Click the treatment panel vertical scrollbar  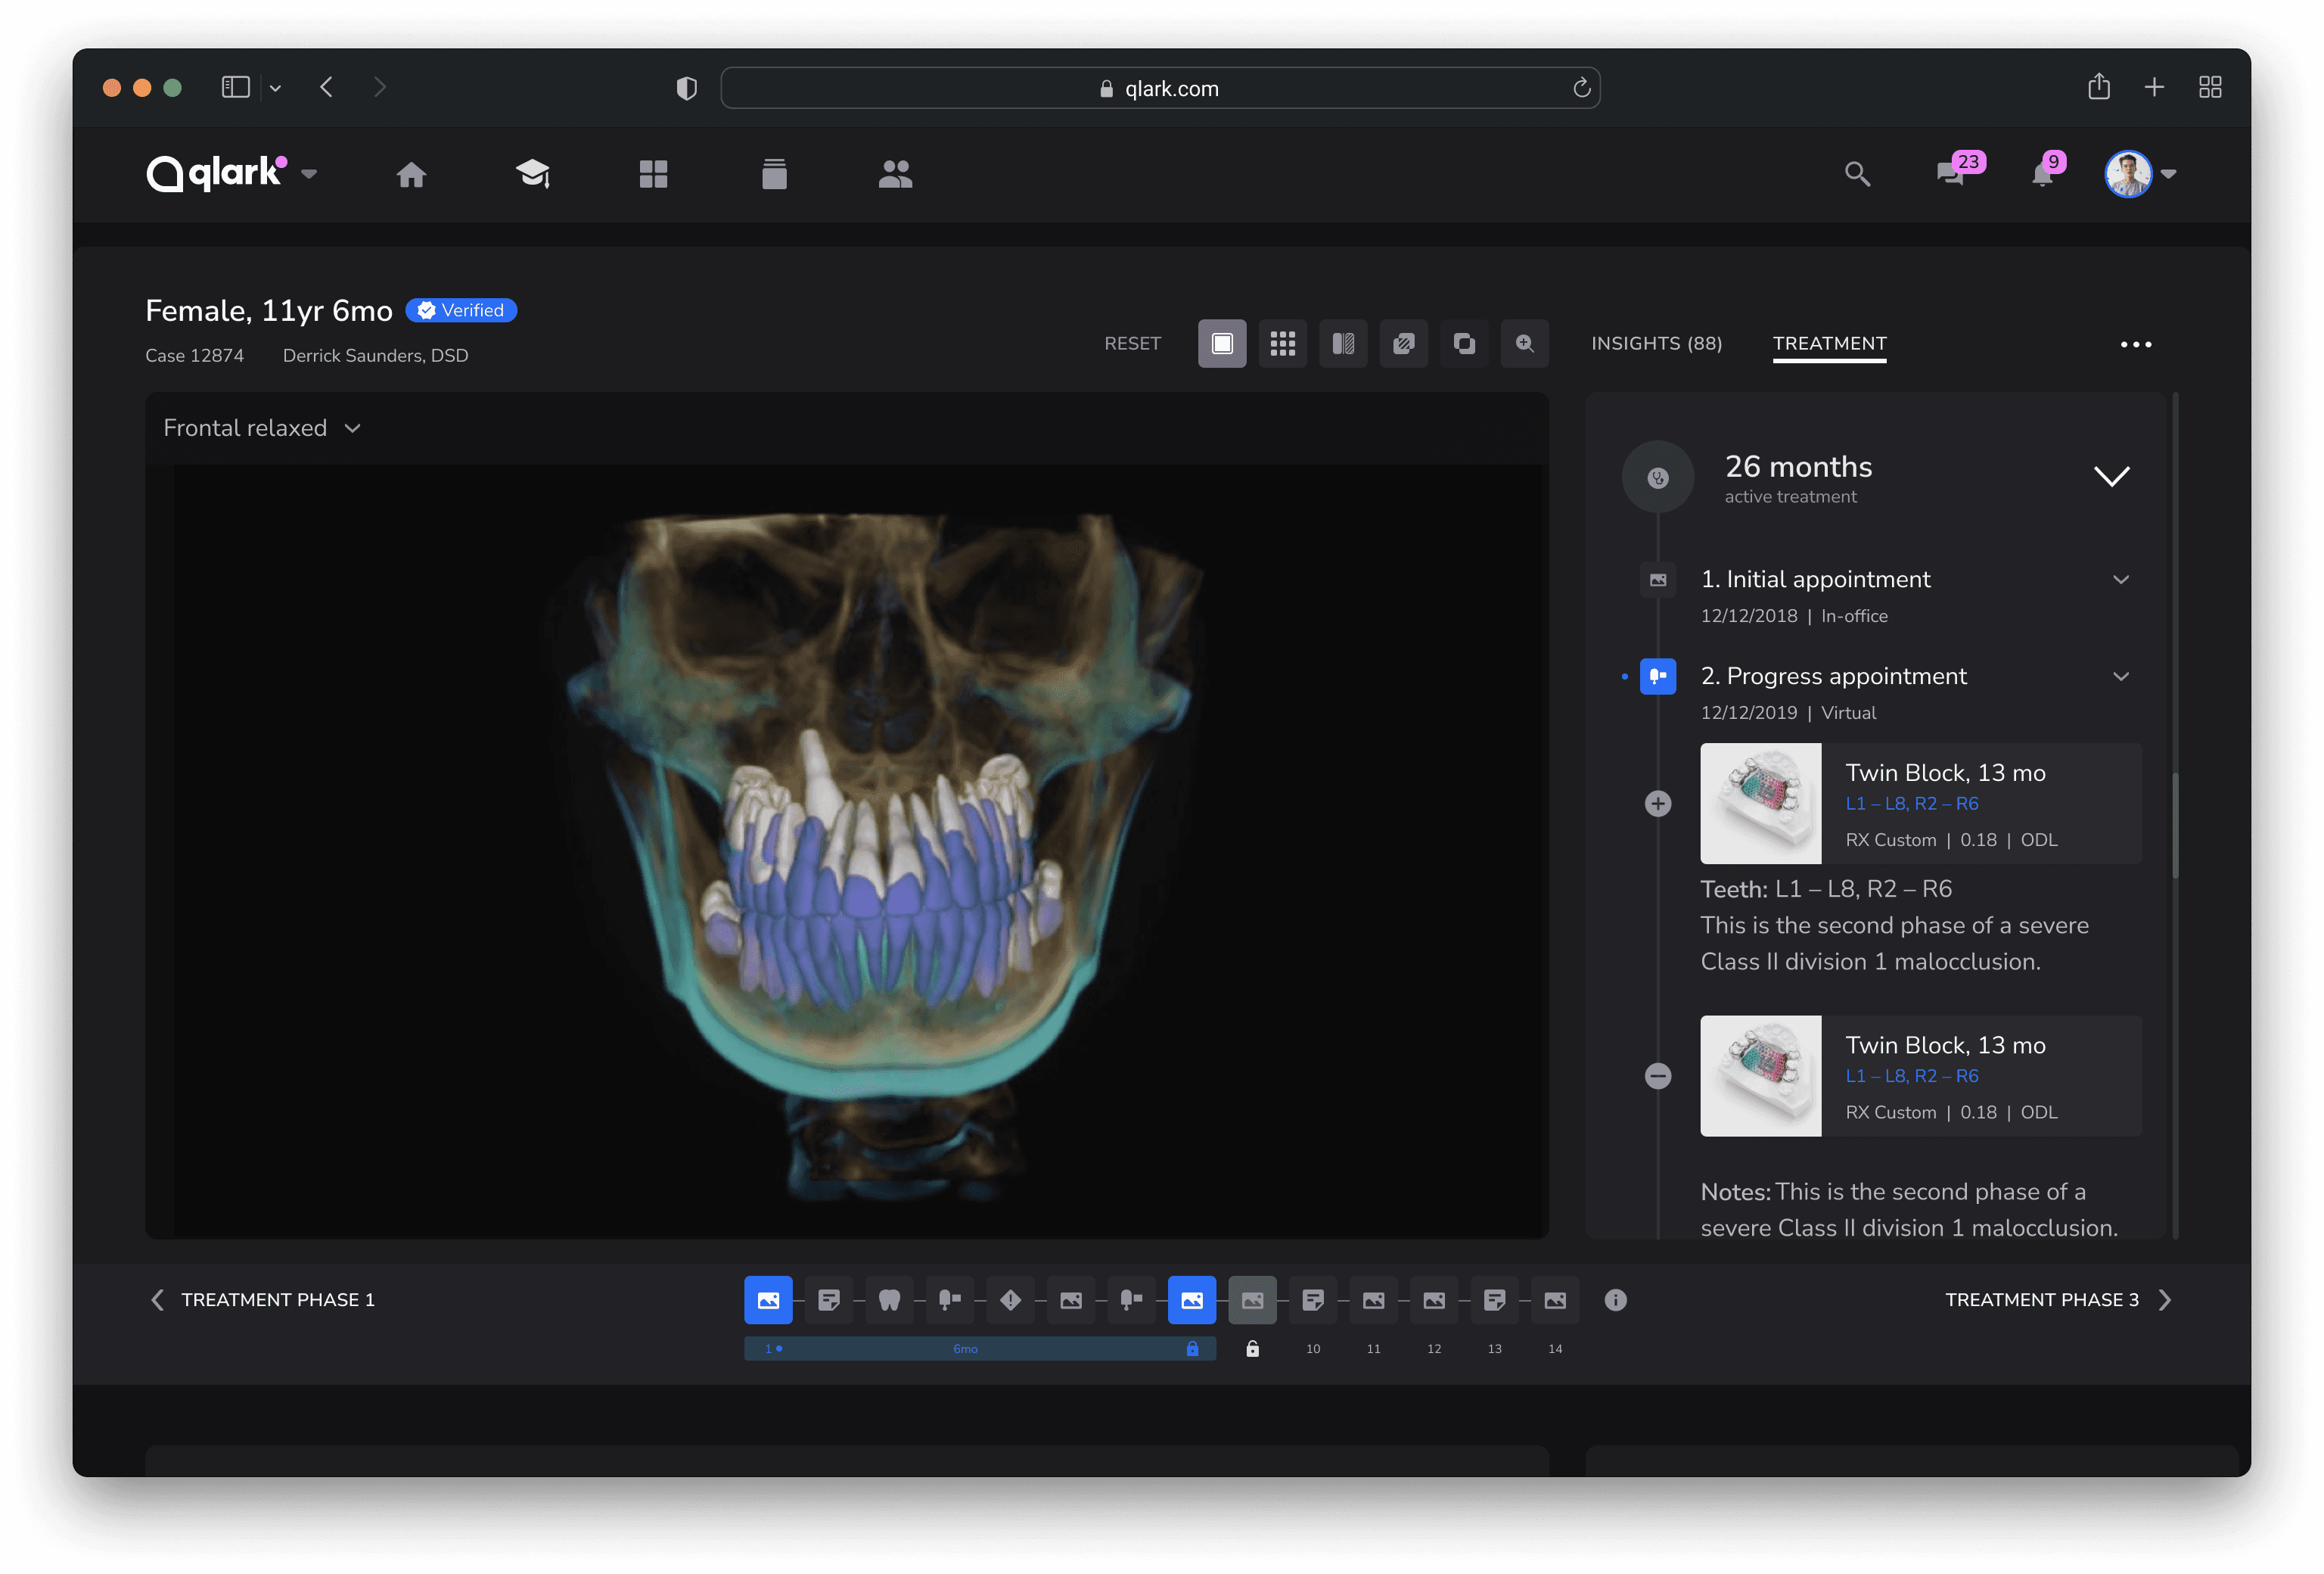click(x=2175, y=826)
